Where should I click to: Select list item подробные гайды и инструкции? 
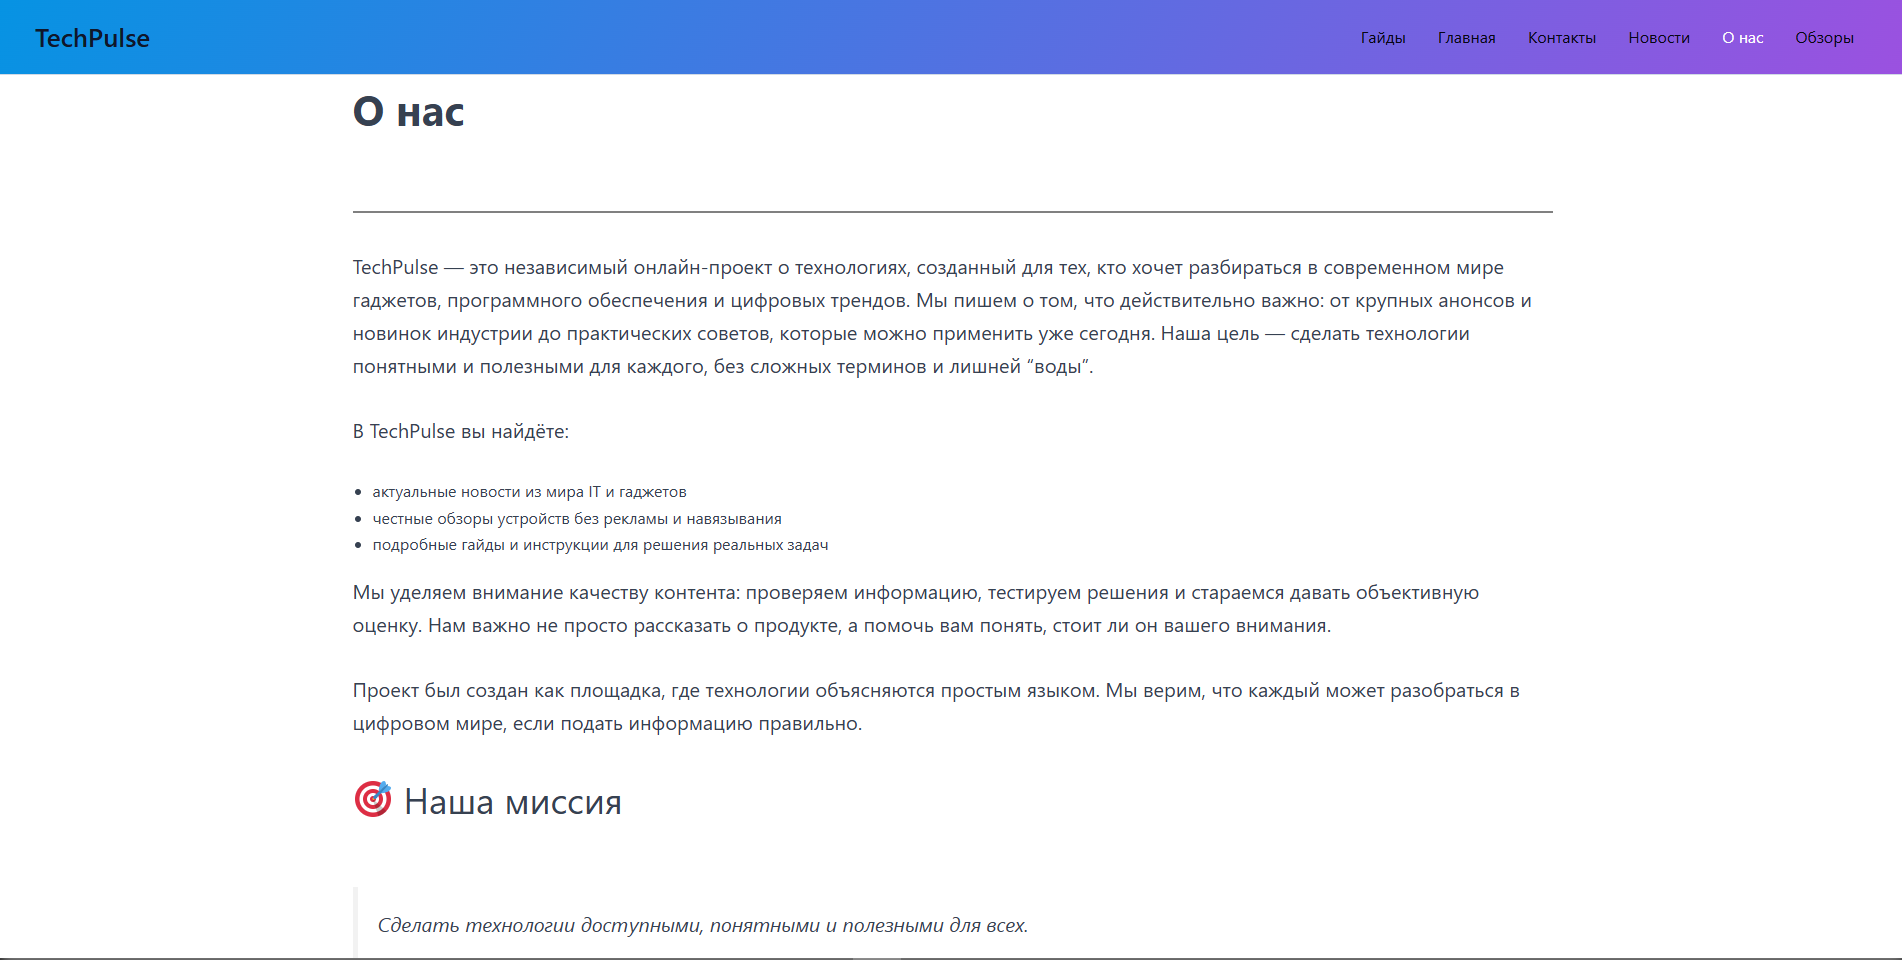(x=600, y=545)
